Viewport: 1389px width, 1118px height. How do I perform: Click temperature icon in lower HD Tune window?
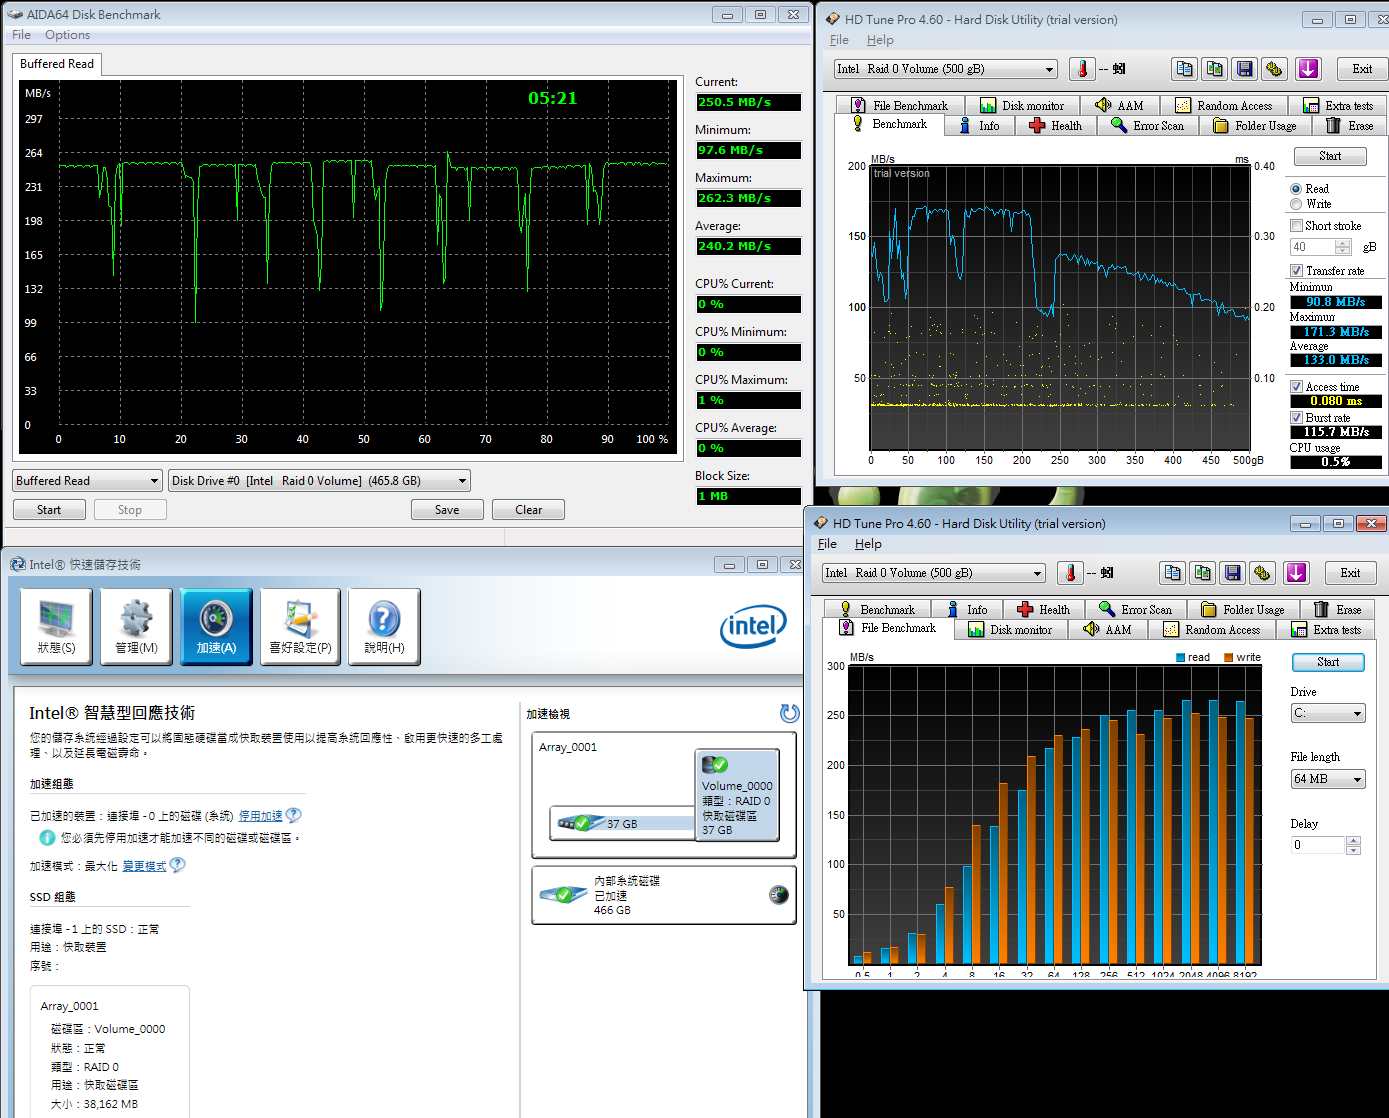[1070, 573]
